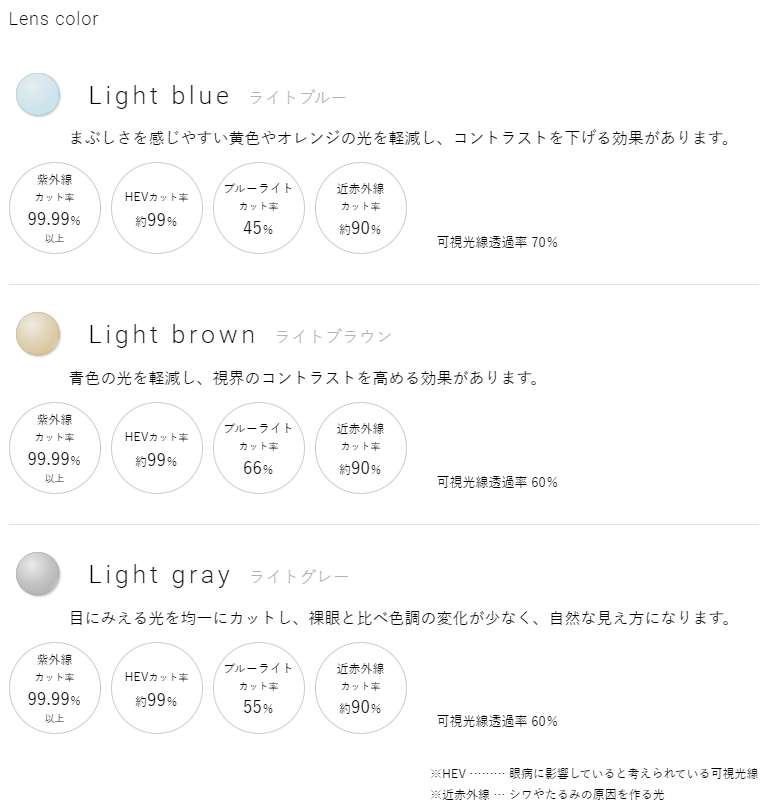The width and height of the screenshot is (771, 812).
Task: Click Light blue HEV cut rate badge
Action: [156, 208]
